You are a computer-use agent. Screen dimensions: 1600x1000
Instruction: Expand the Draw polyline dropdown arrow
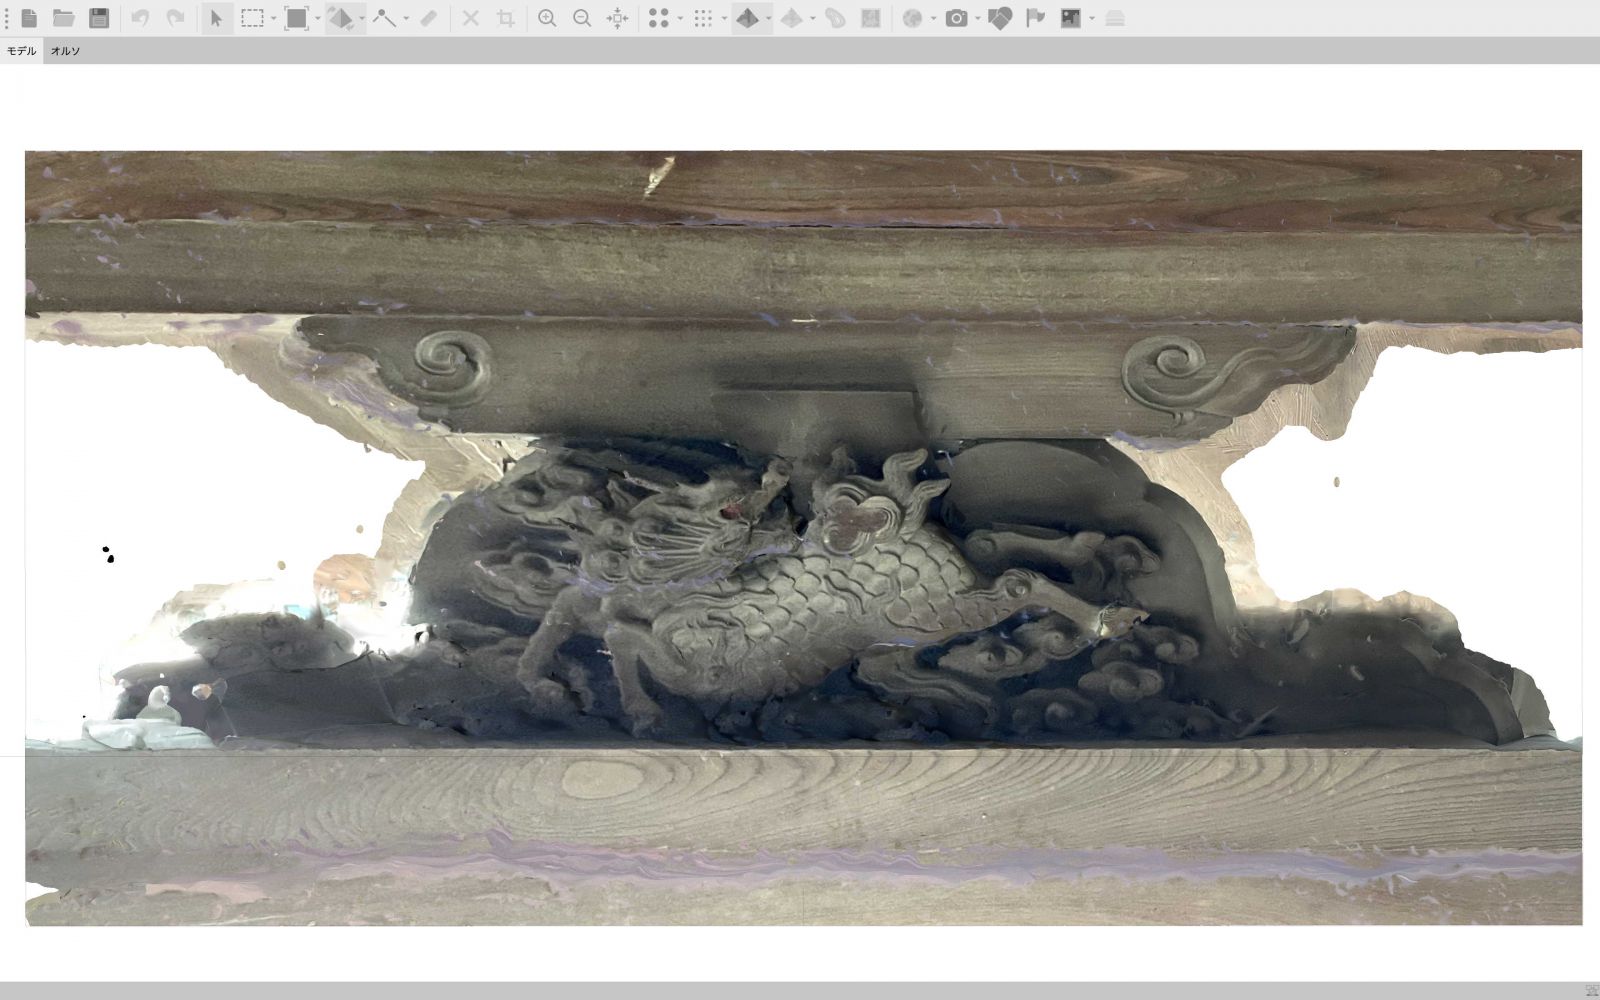point(405,18)
